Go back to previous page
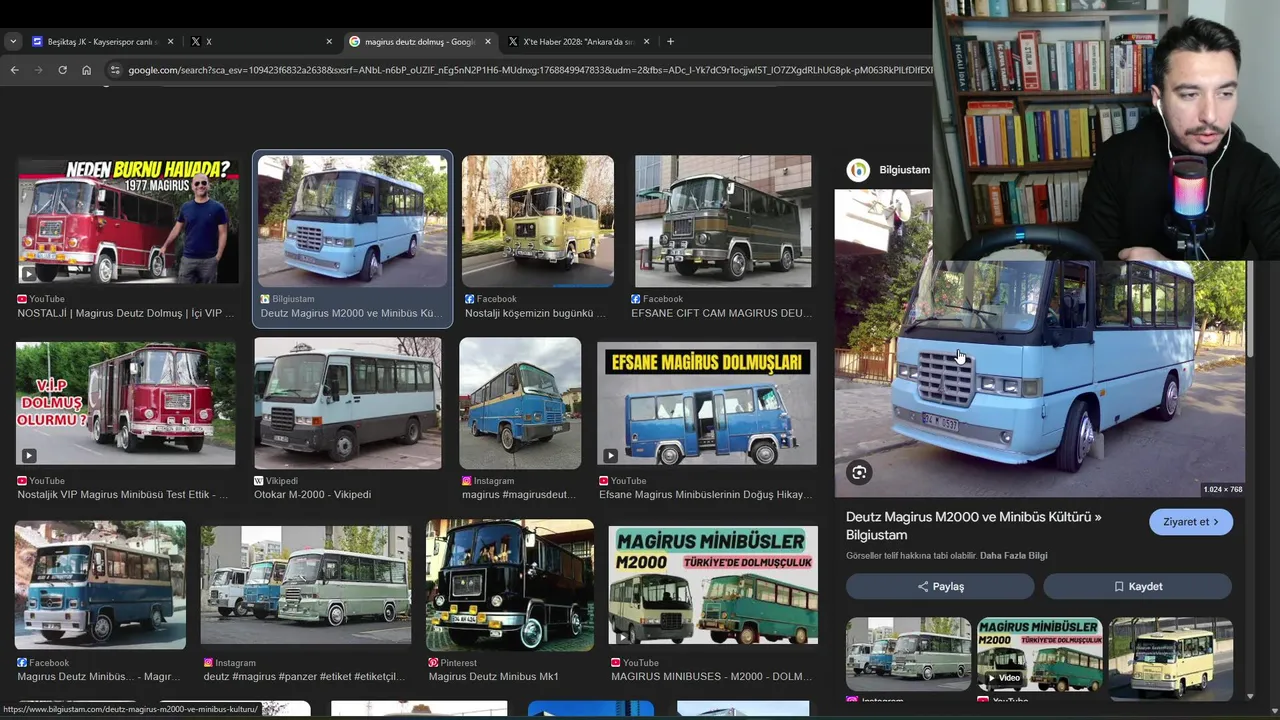This screenshot has height=720, width=1280. (14, 70)
